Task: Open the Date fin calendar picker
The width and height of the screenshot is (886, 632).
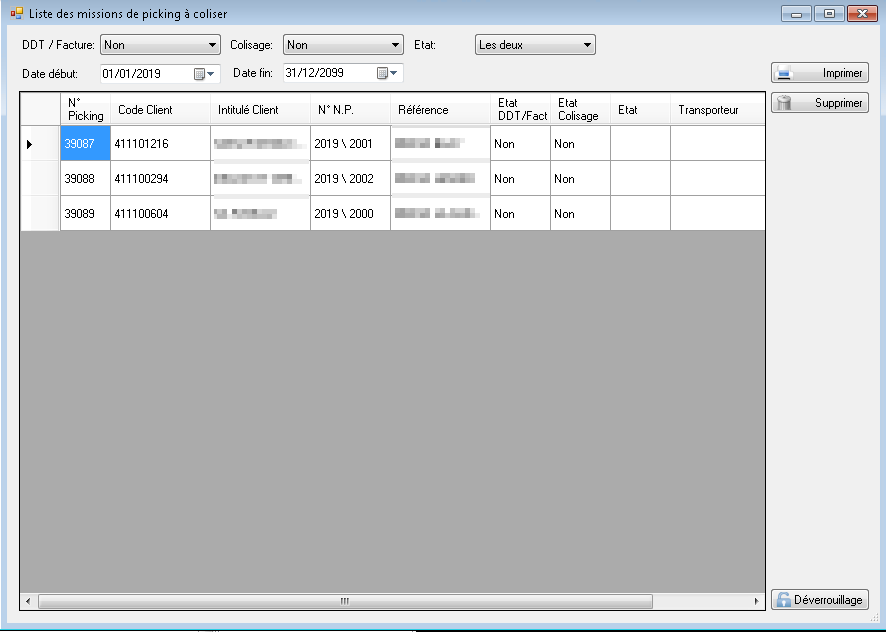Action: [x=388, y=73]
